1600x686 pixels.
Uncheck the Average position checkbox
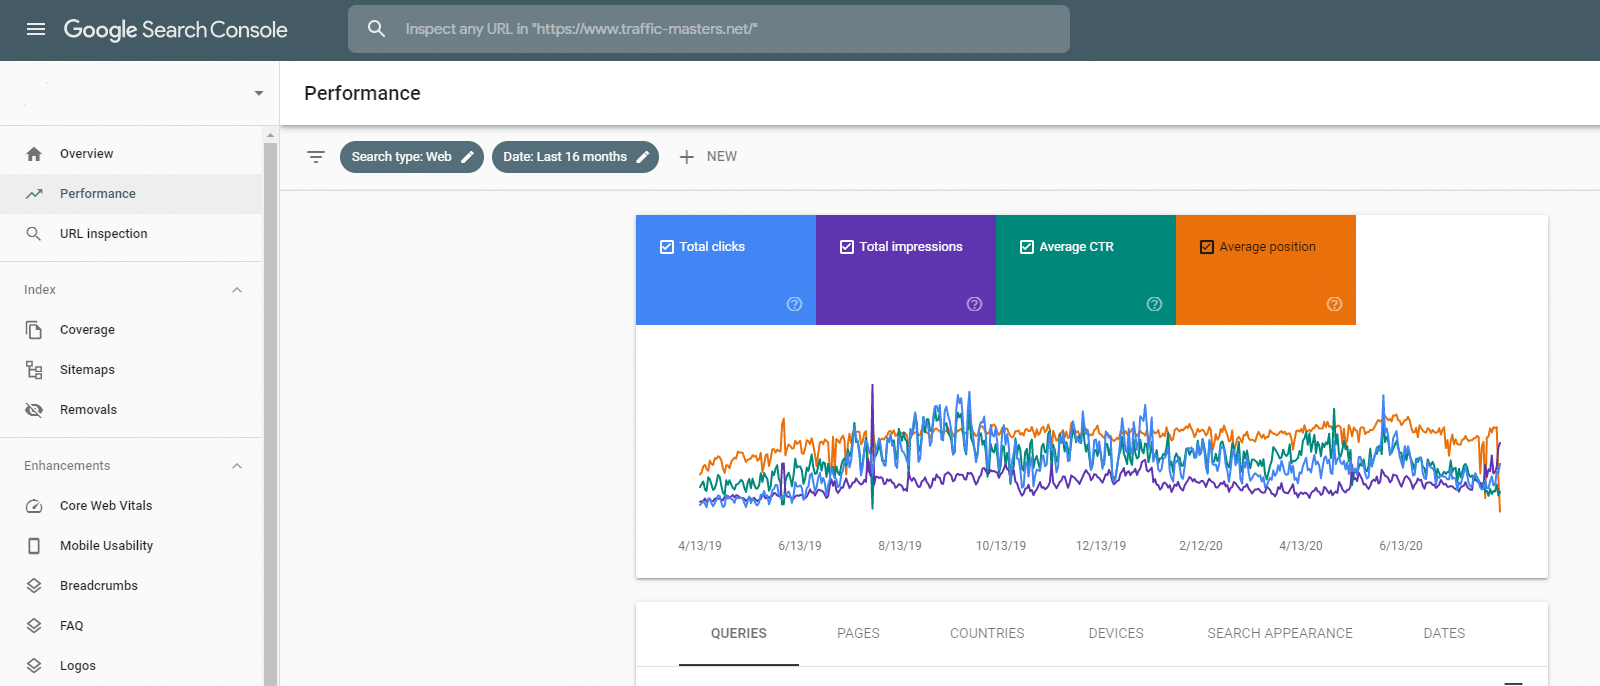coord(1207,247)
